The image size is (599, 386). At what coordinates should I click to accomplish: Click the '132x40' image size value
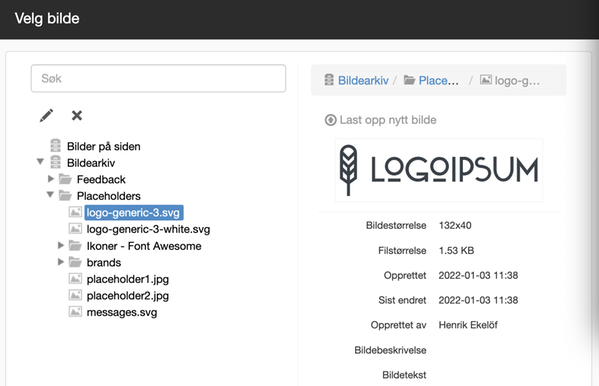click(x=455, y=225)
